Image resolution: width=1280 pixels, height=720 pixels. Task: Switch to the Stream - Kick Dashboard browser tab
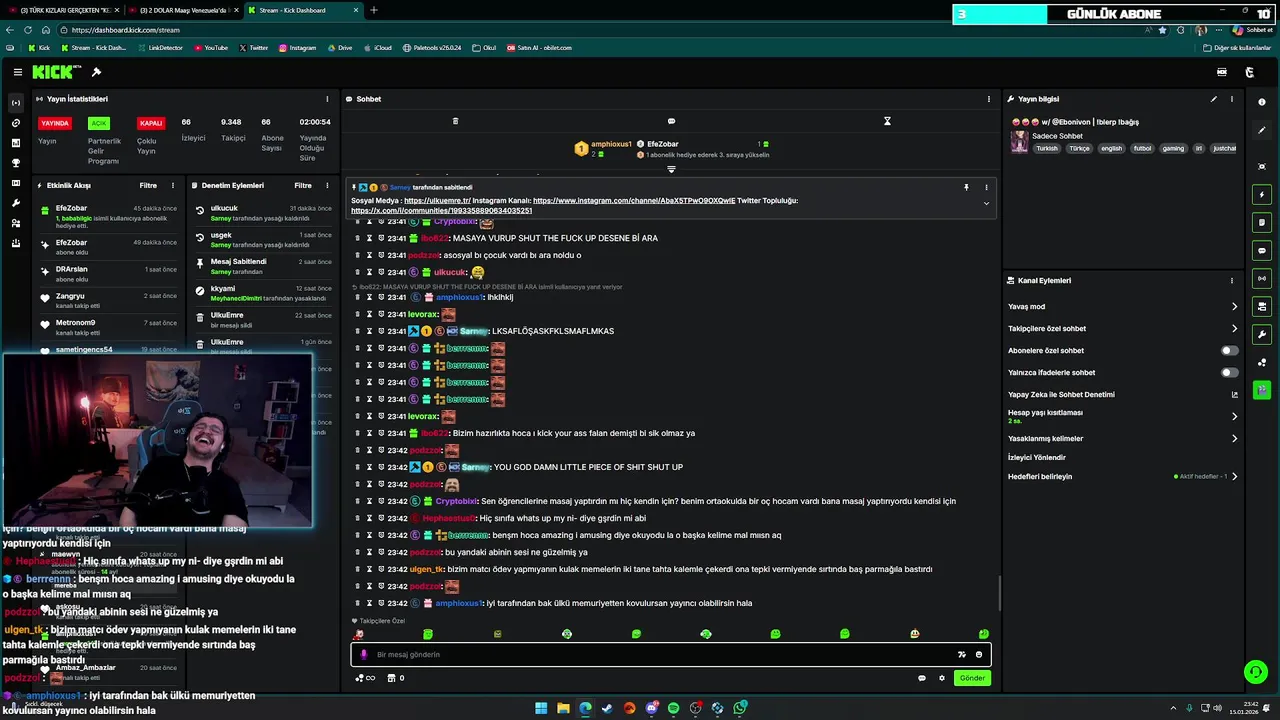tap(303, 10)
